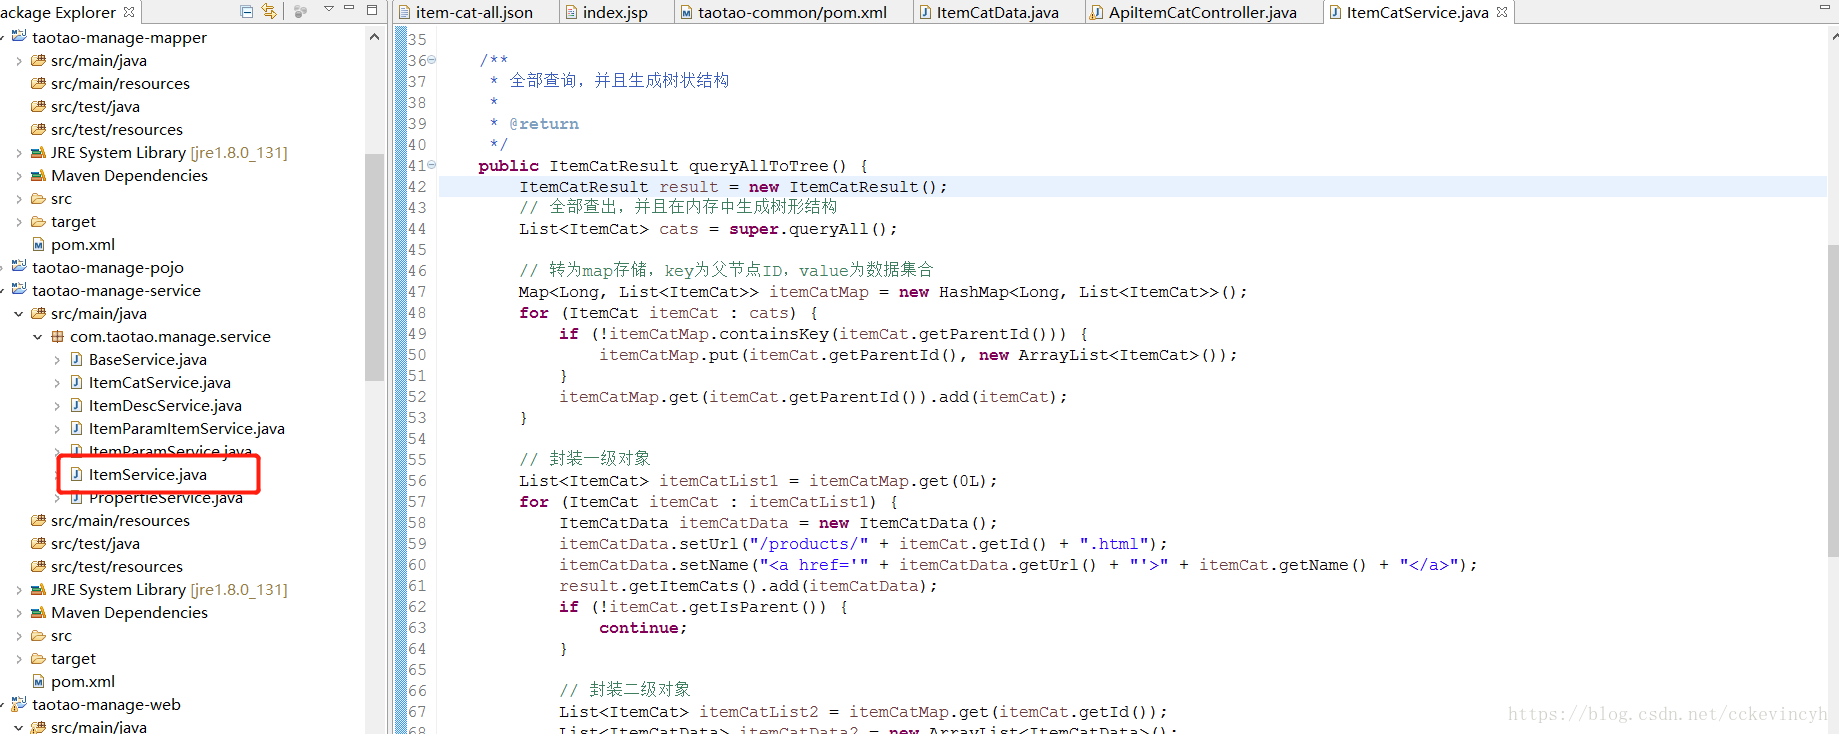Screen dimensions: 1839x734
Task: Switch to the index.jsp editor tab
Action: pyautogui.click(x=607, y=12)
